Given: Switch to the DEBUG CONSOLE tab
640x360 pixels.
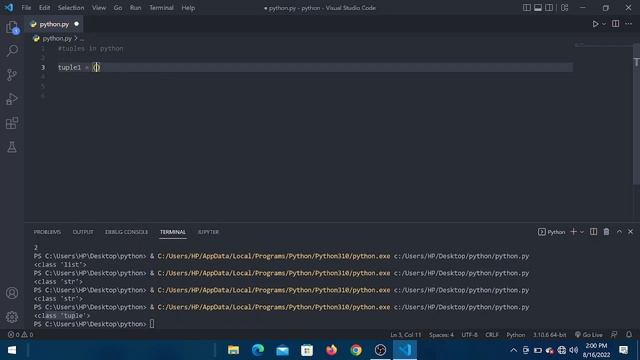Looking at the screenshot, I should click(x=127, y=232).
